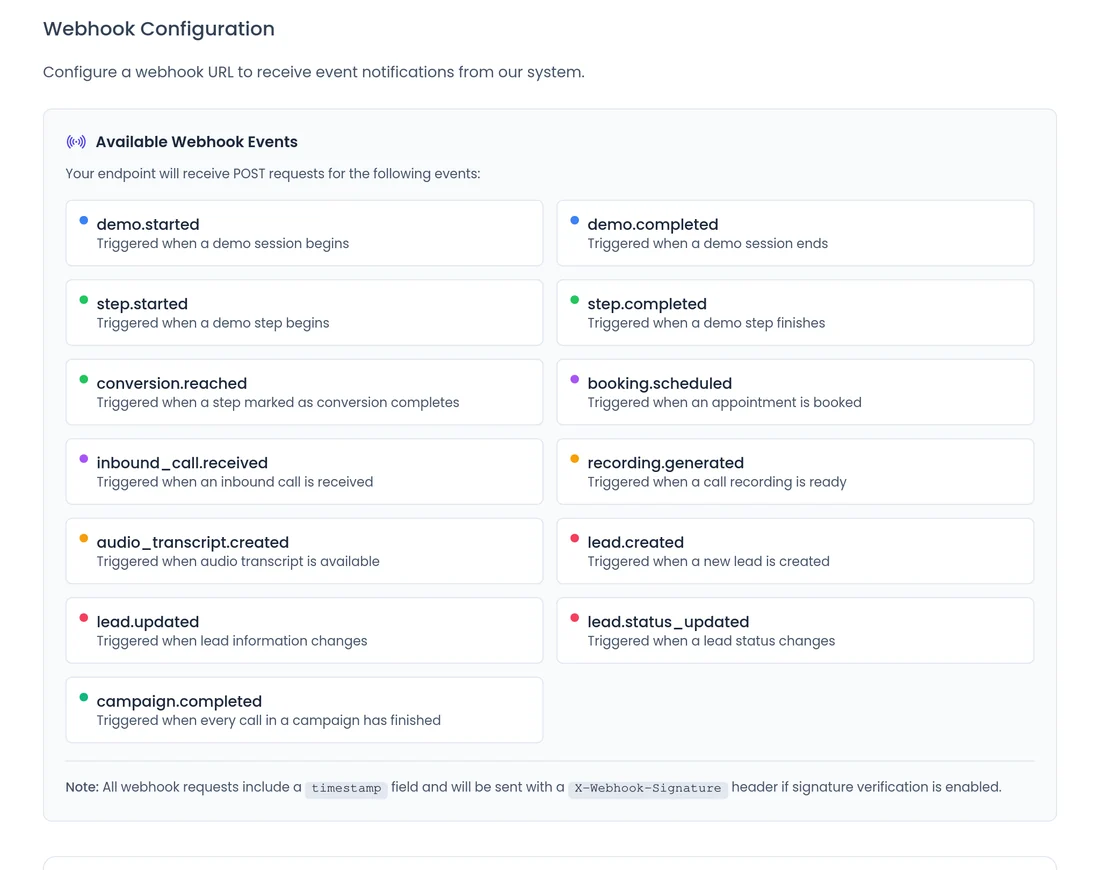Select the campaign.completed event name
The image size is (1100, 870).
click(x=179, y=701)
